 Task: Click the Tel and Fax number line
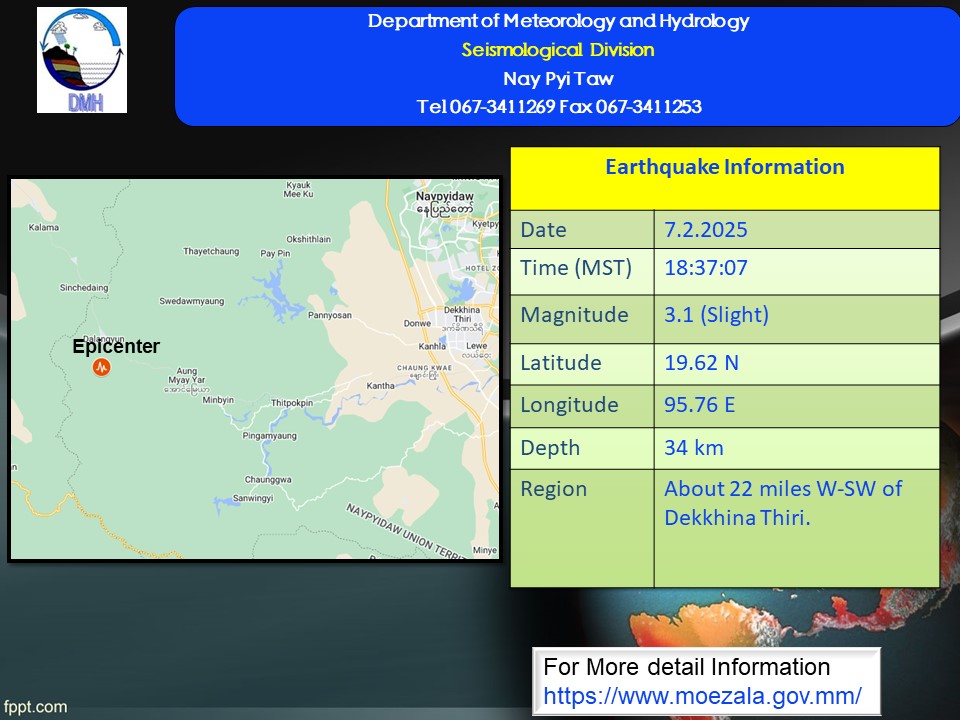[x=559, y=107]
